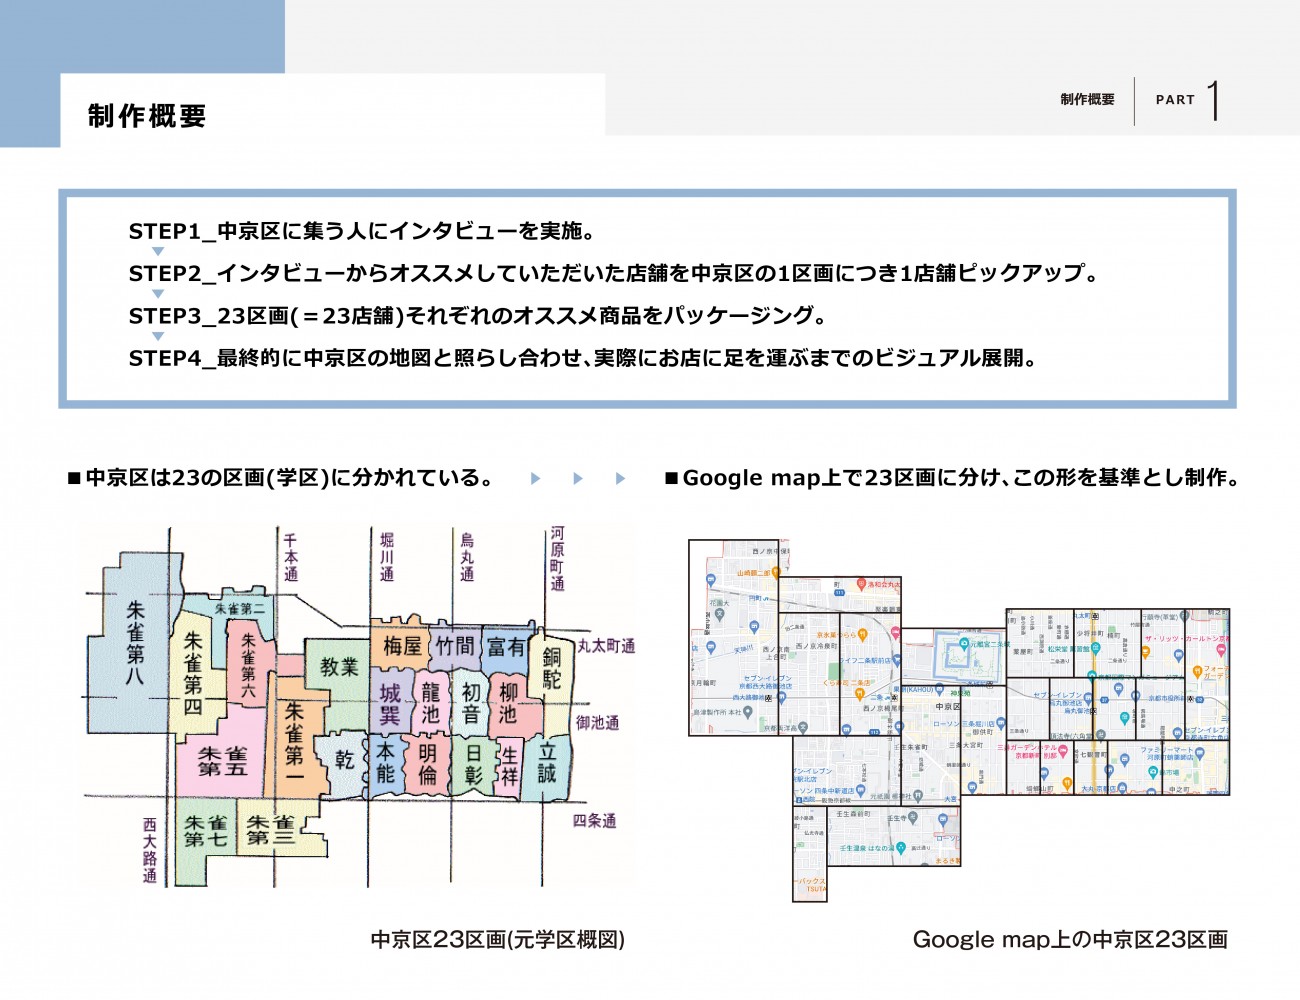
Task: Click the 壬生温泉 はなの湯 pin
Action: click(x=901, y=848)
